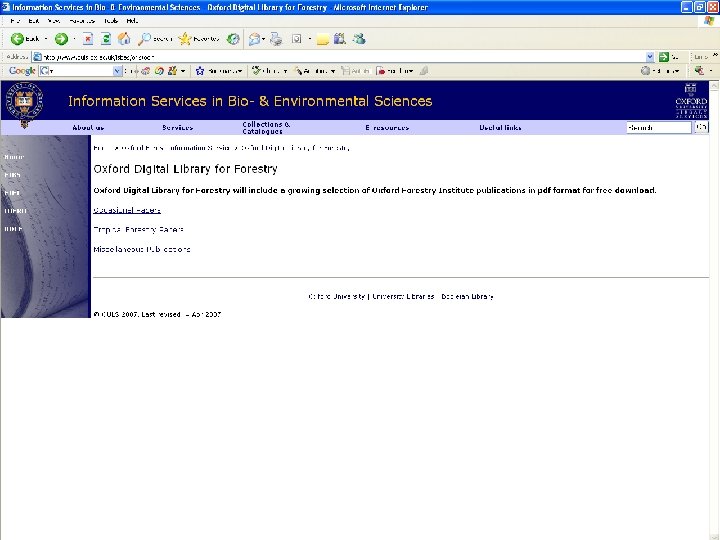Open the Edit button dropdown arrow

(310, 39)
